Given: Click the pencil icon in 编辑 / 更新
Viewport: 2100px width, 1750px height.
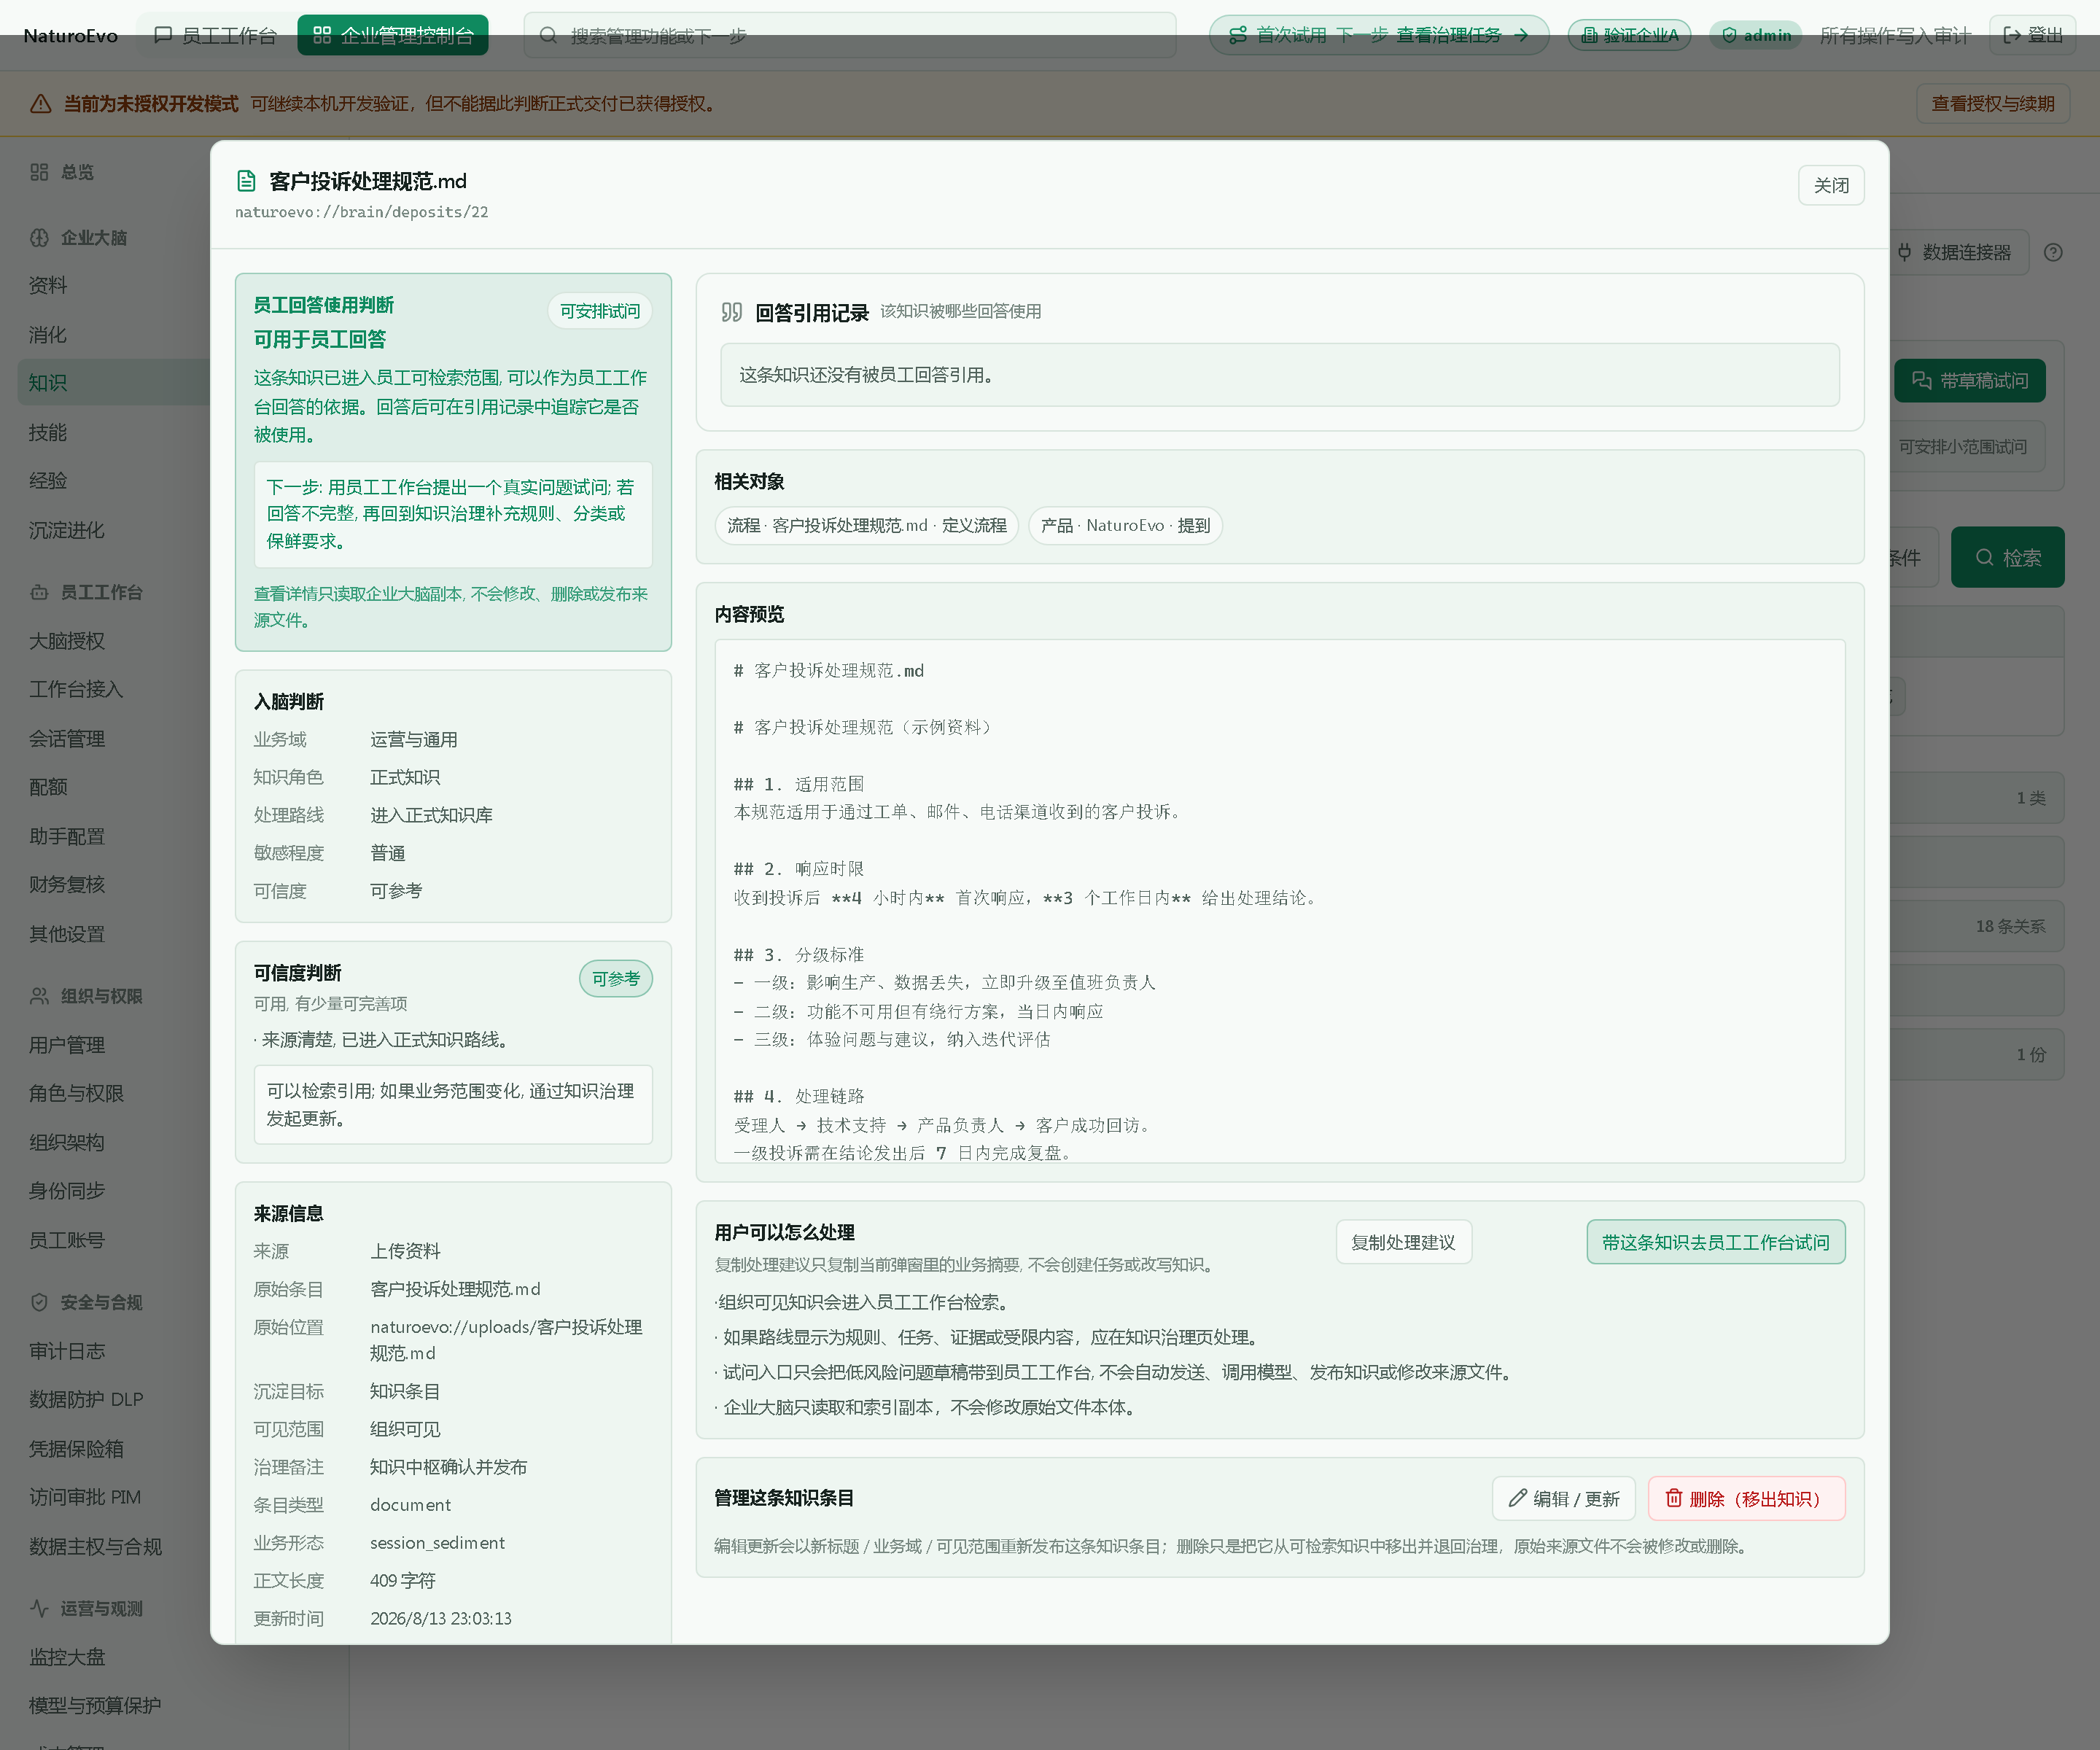Looking at the screenshot, I should click(x=1517, y=1498).
